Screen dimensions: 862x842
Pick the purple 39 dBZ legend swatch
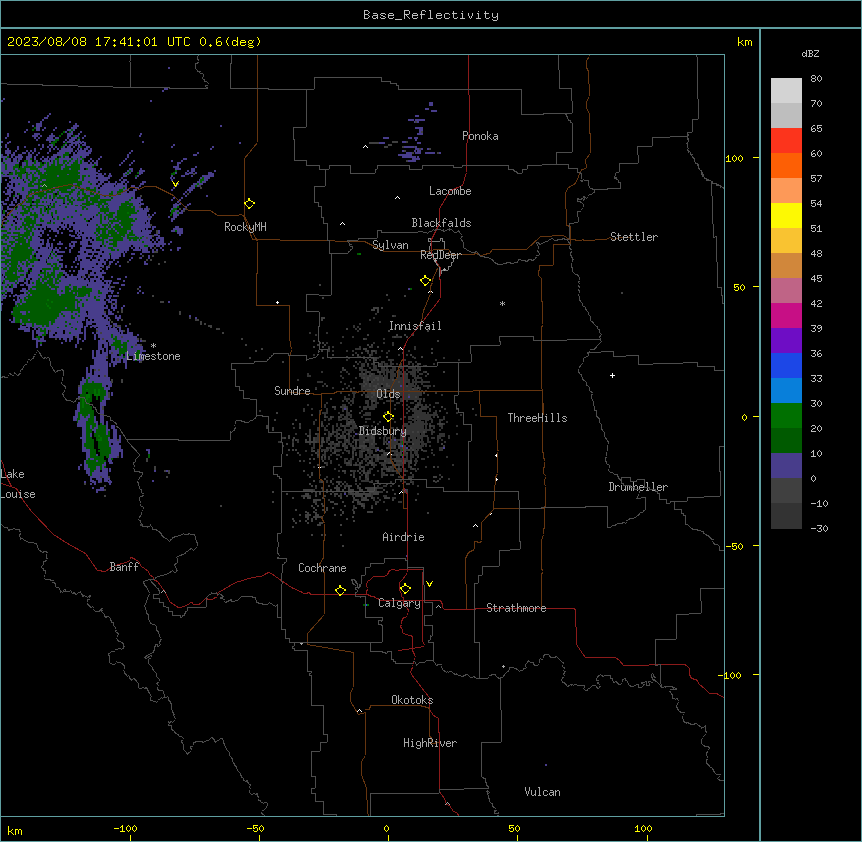[786, 341]
